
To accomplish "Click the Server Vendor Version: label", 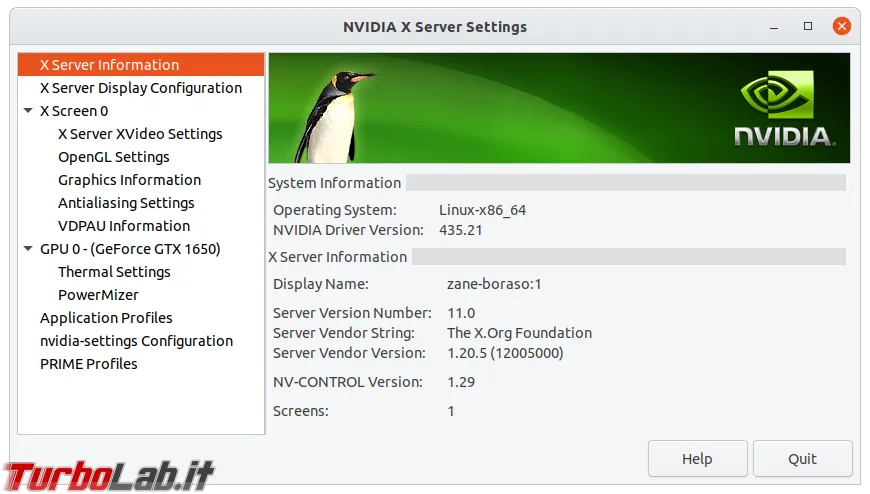I will 349,353.
